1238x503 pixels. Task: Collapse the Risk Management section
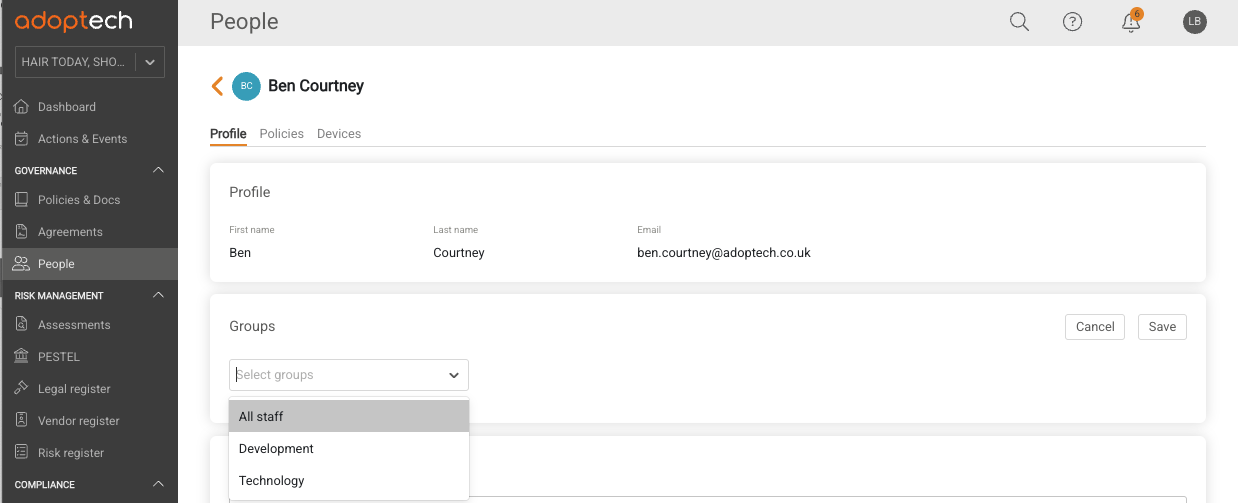[x=159, y=296]
